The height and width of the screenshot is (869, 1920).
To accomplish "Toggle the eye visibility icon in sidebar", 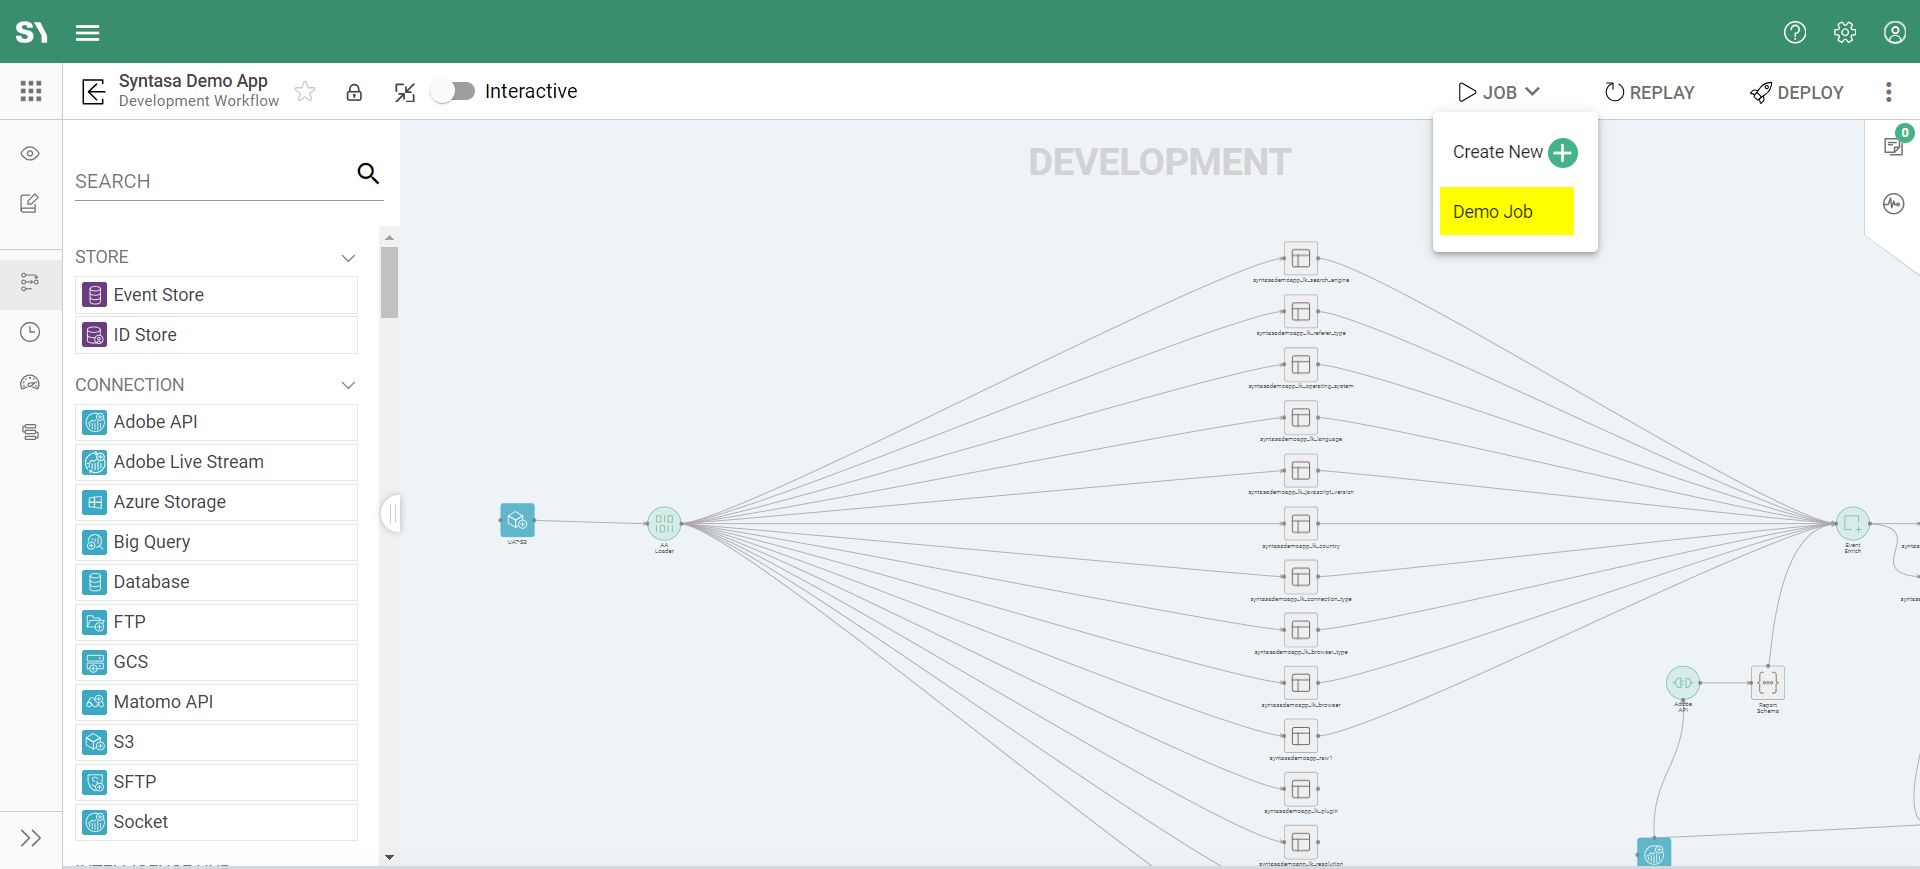I will coord(30,154).
